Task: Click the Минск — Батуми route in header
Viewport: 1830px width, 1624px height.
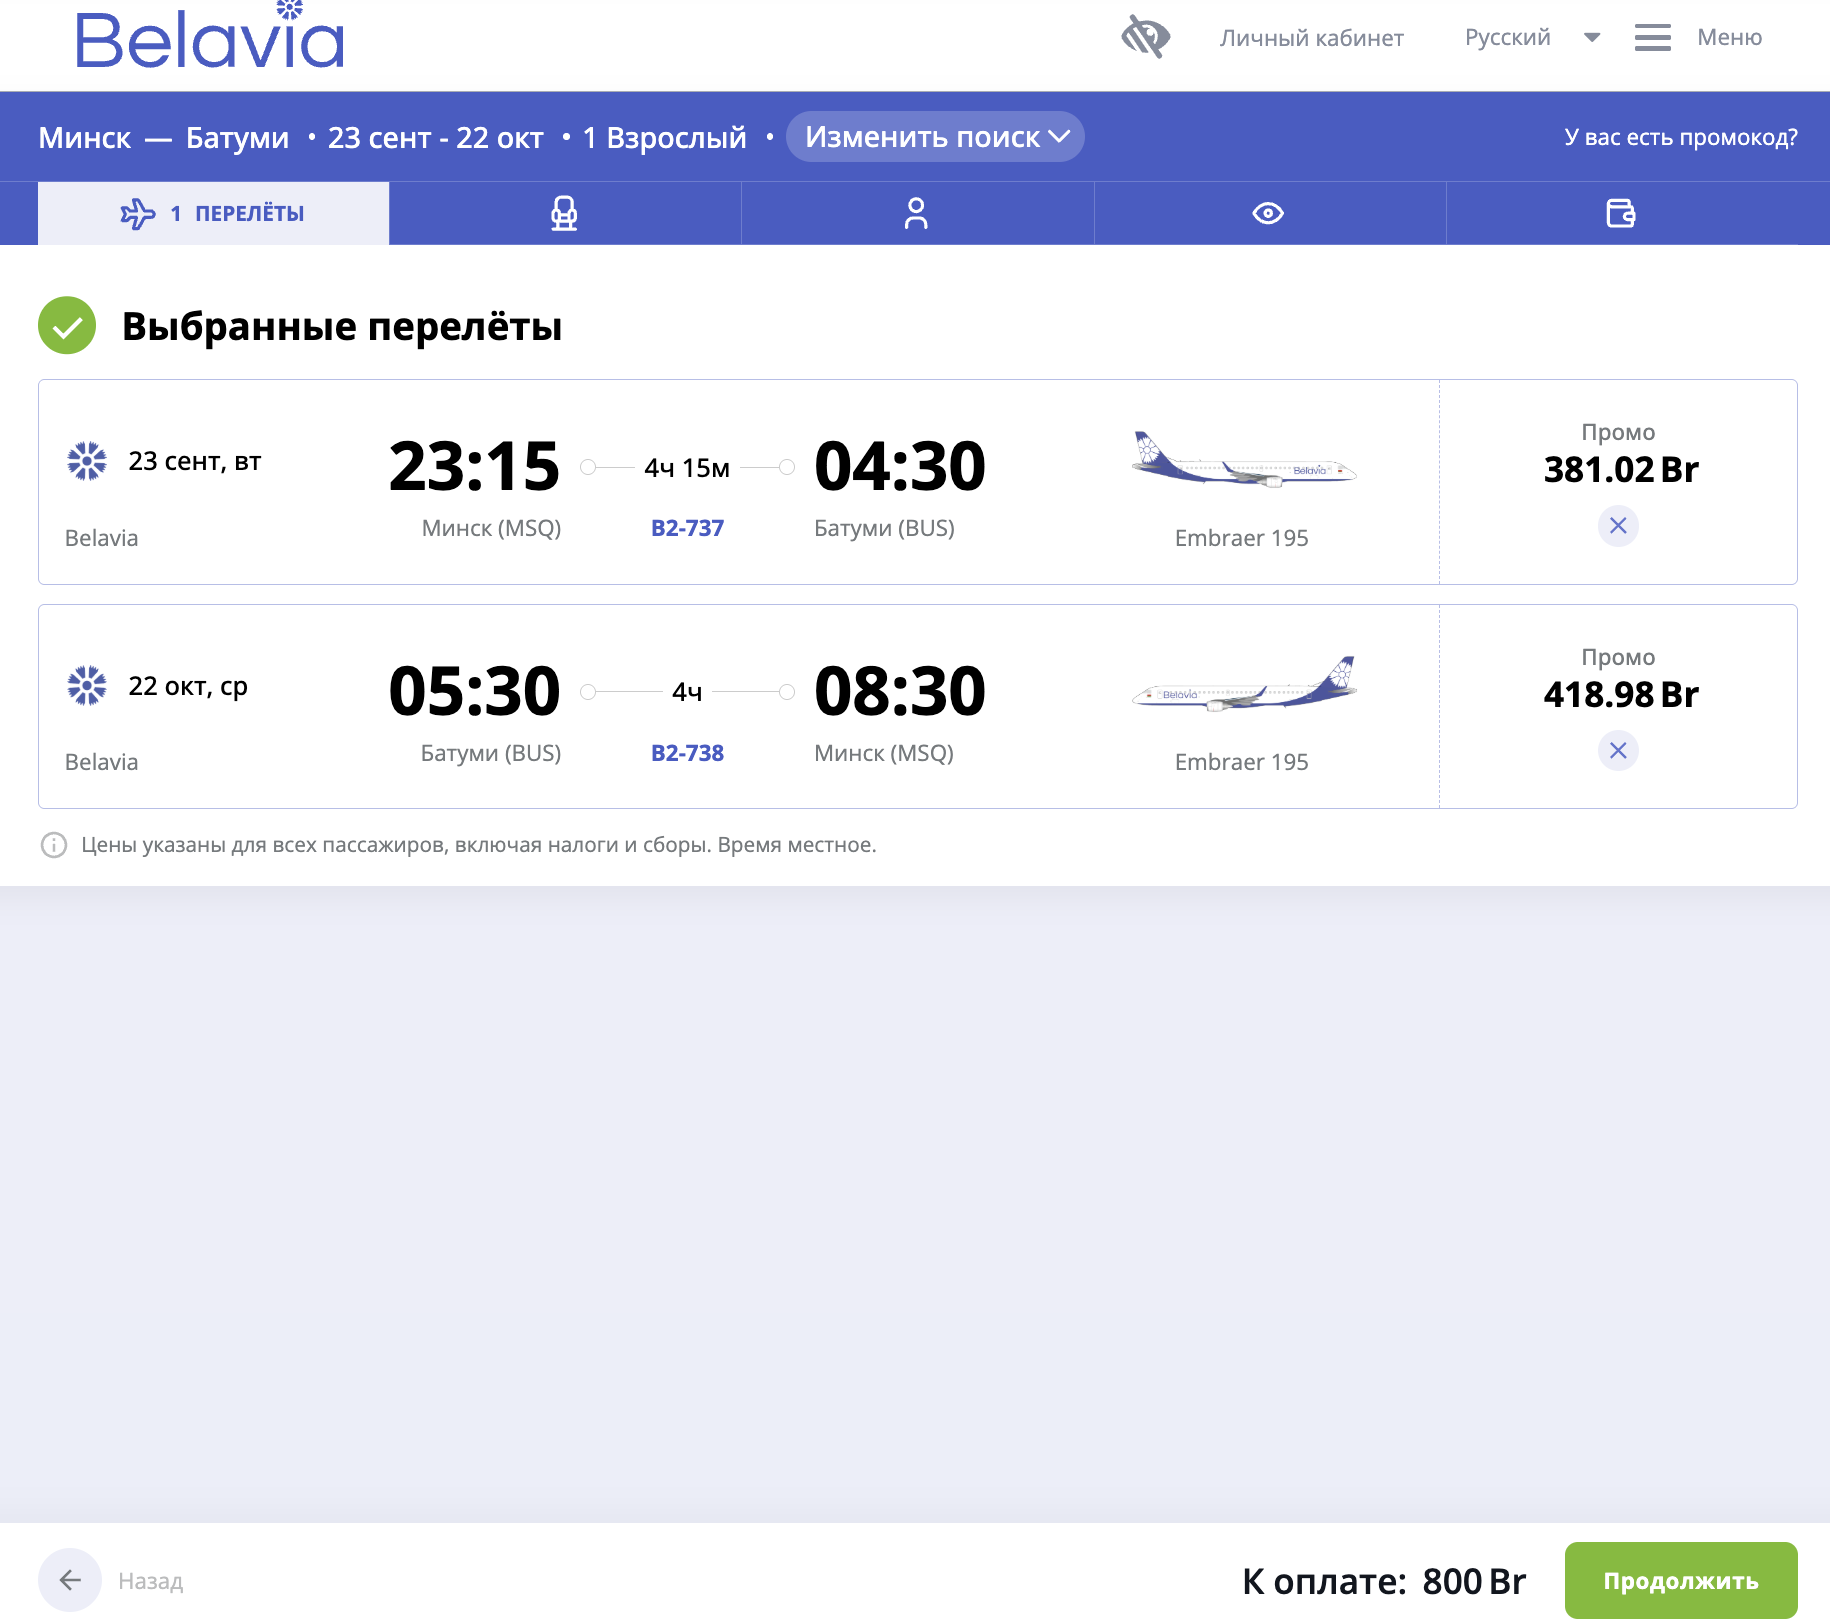Action: coord(164,137)
